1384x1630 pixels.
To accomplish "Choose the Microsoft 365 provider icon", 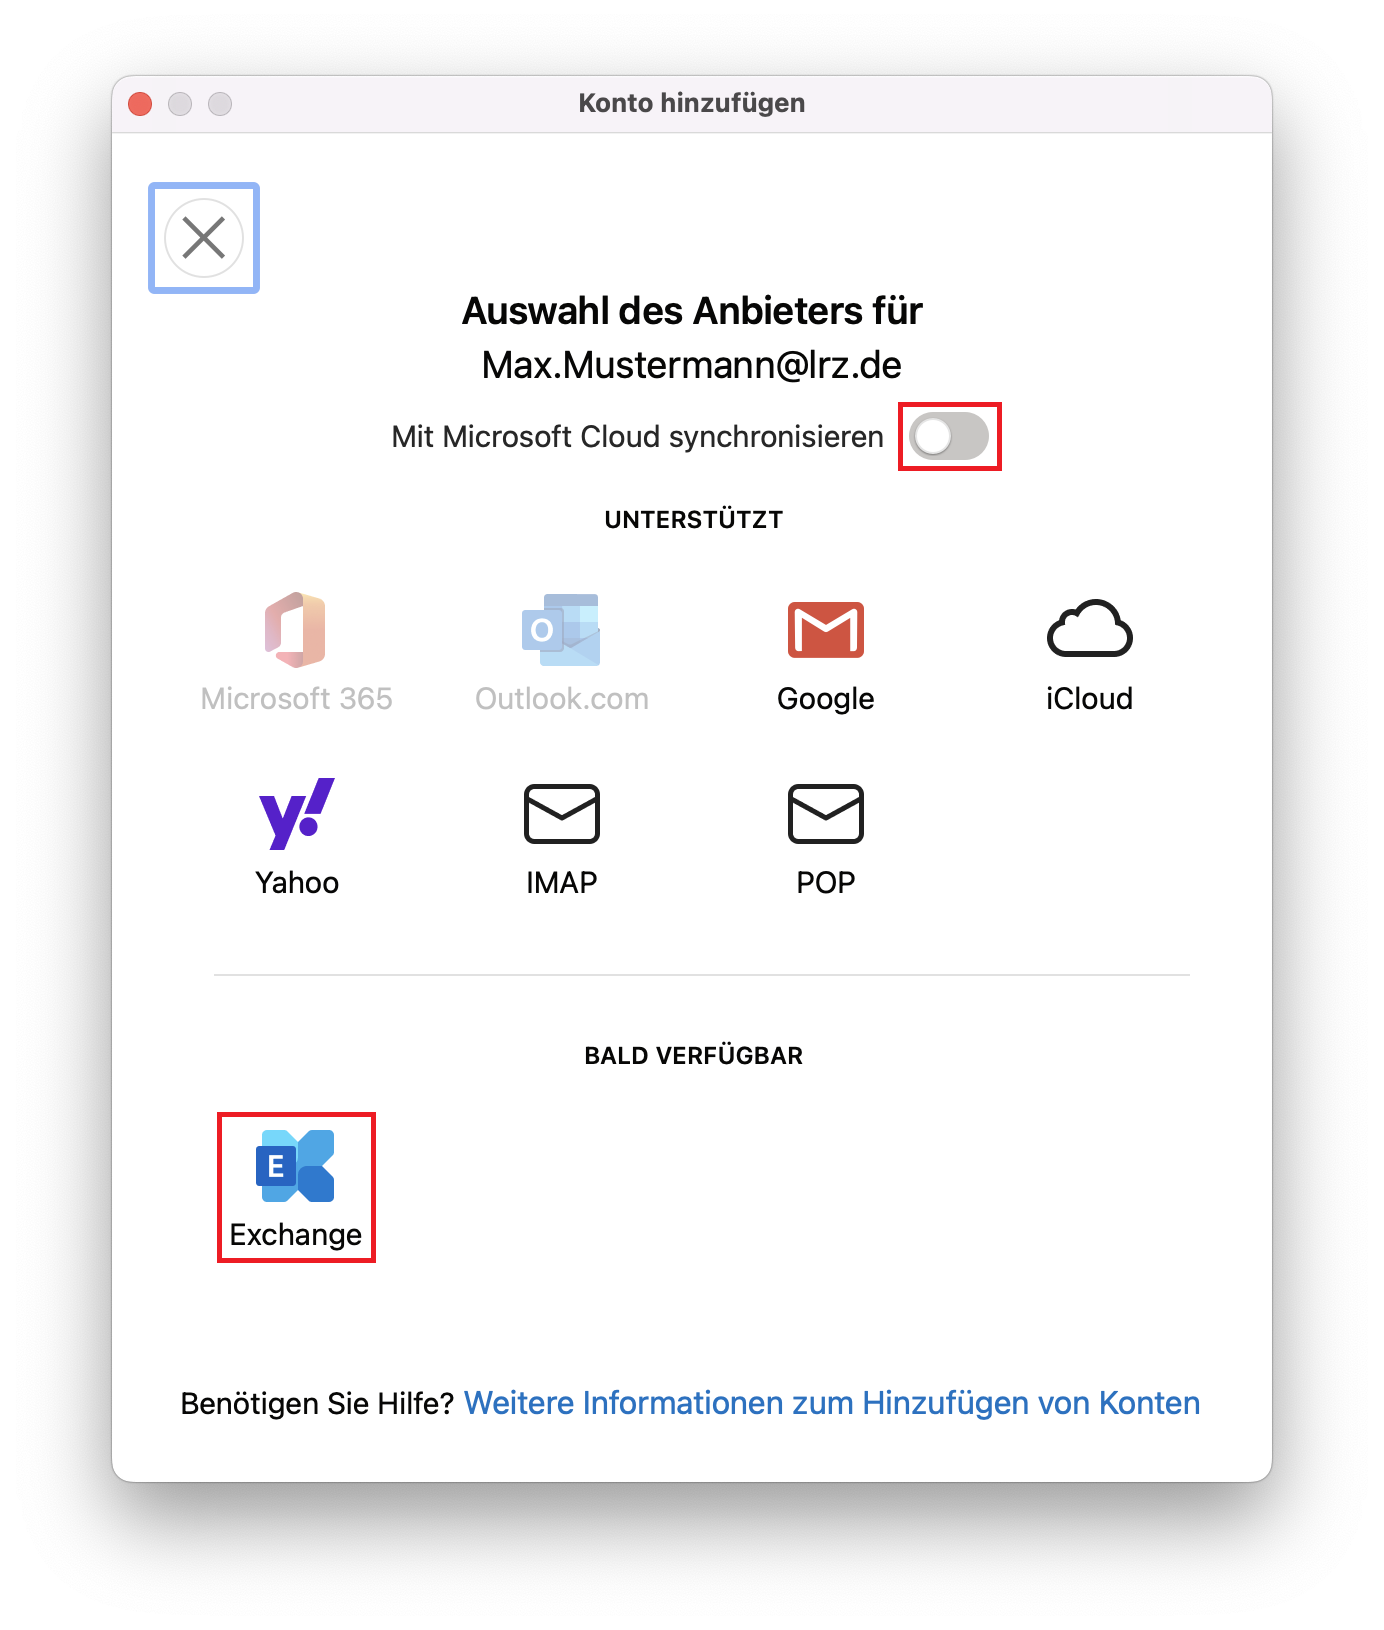I will [296, 631].
